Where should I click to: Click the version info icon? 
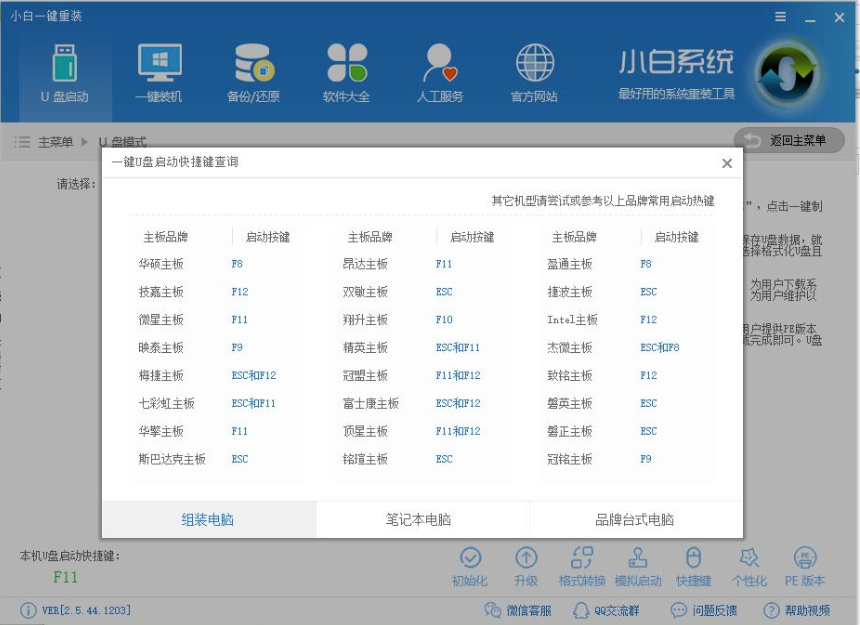coord(28,610)
